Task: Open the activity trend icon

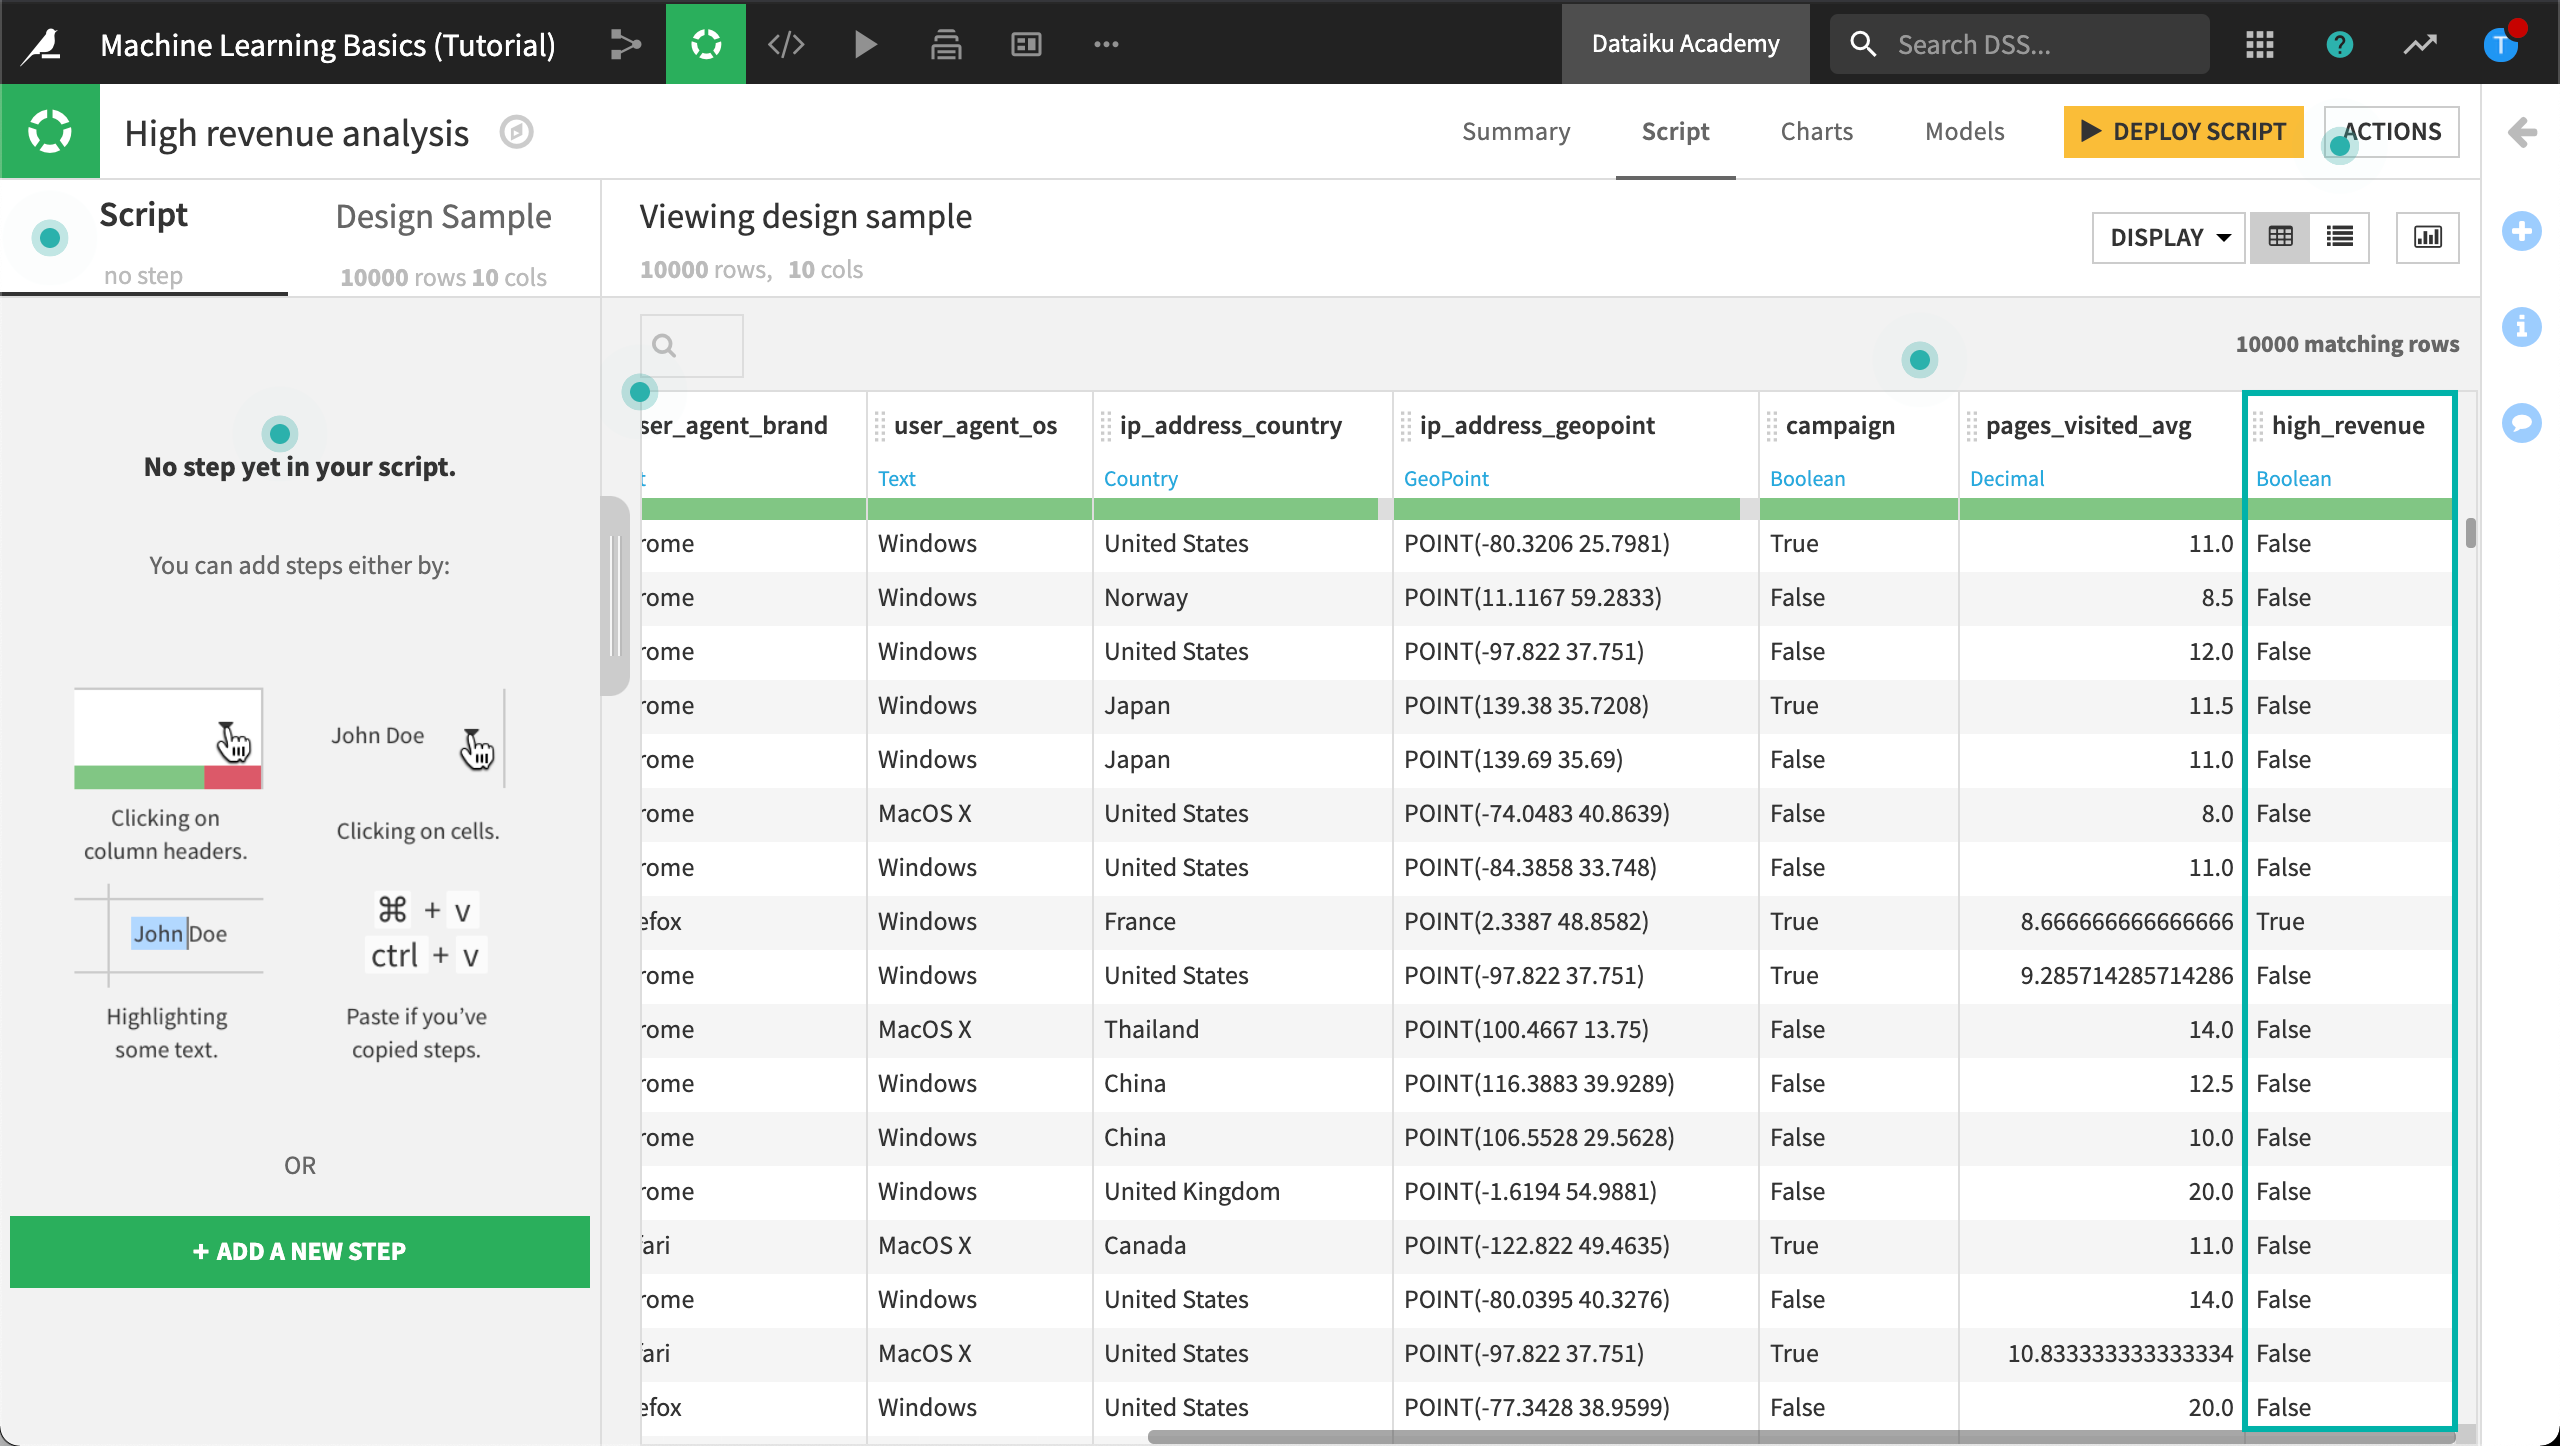Action: tap(2420, 44)
